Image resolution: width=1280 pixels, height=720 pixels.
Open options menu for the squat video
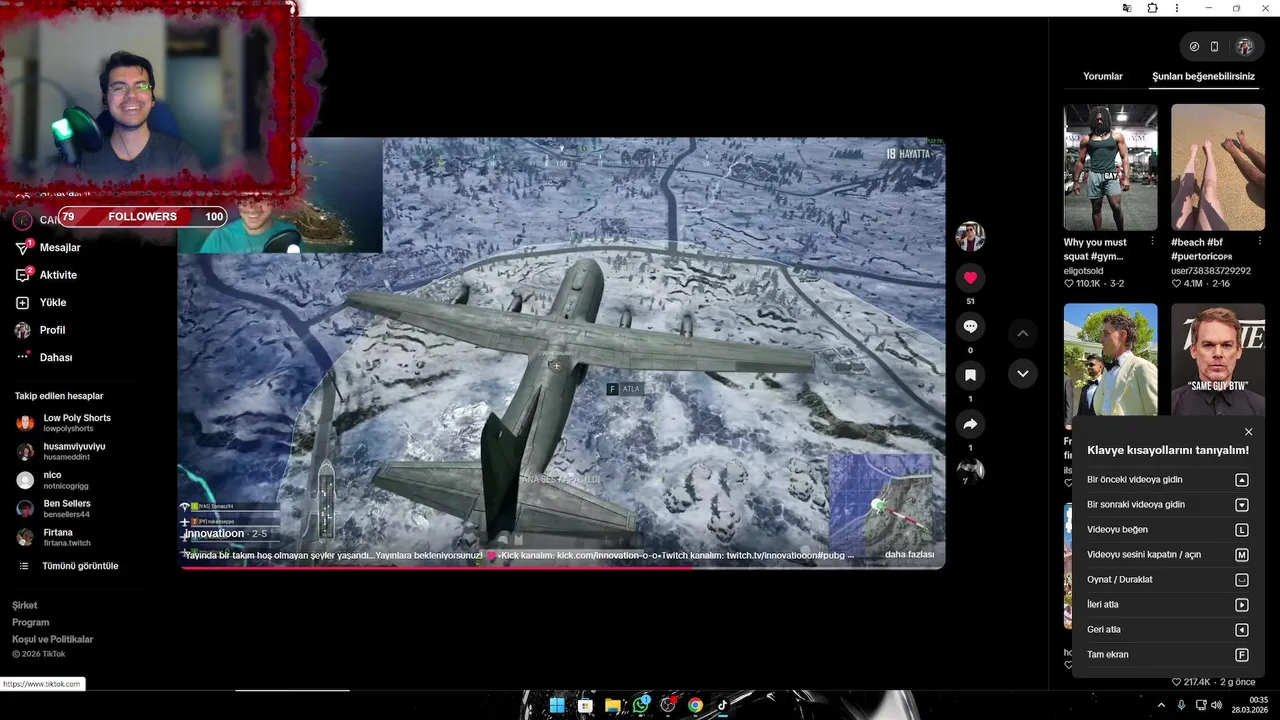(1152, 241)
